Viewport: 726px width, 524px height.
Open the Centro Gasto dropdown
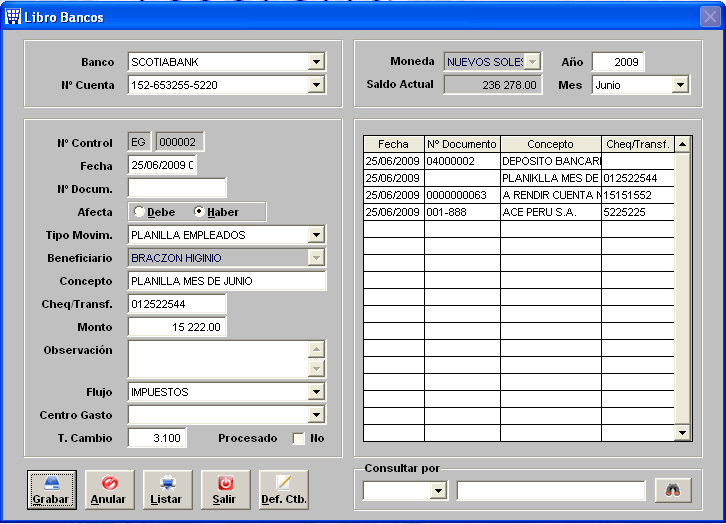[316, 415]
